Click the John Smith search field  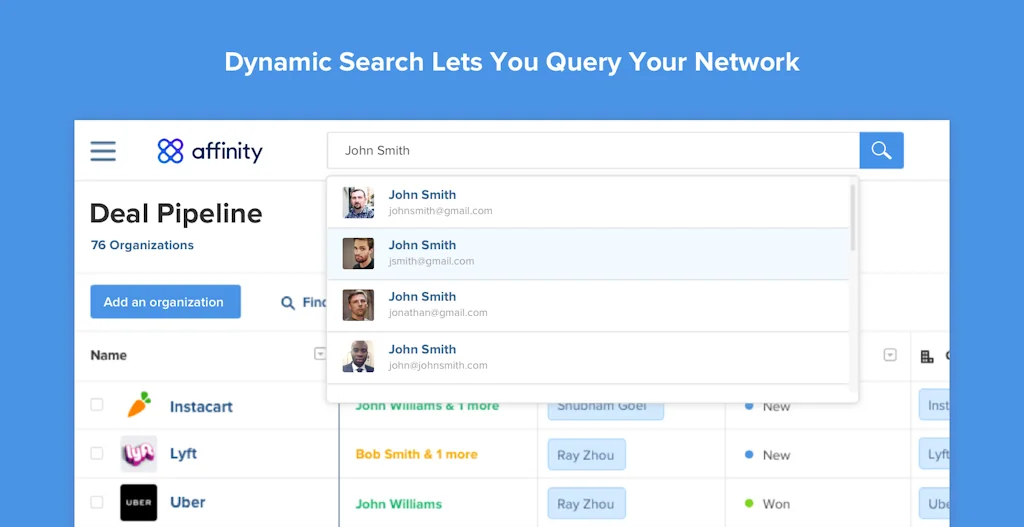click(592, 150)
